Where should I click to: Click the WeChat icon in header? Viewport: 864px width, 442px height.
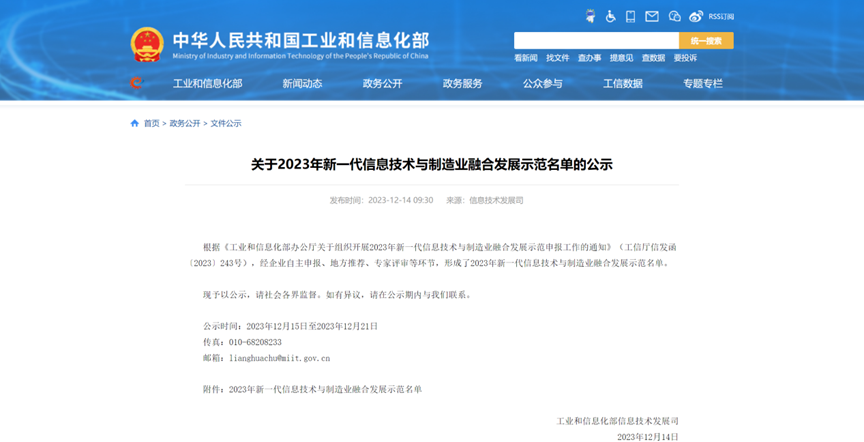point(674,16)
